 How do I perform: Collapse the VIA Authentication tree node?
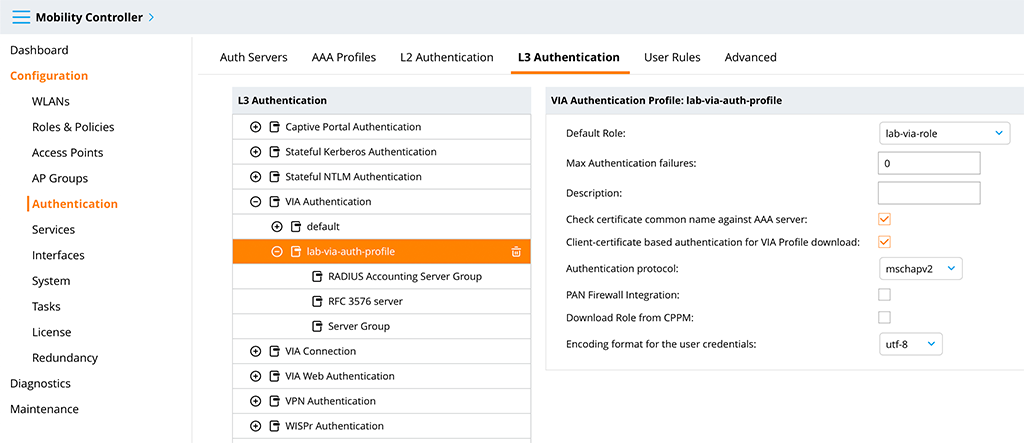click(255, 202)
